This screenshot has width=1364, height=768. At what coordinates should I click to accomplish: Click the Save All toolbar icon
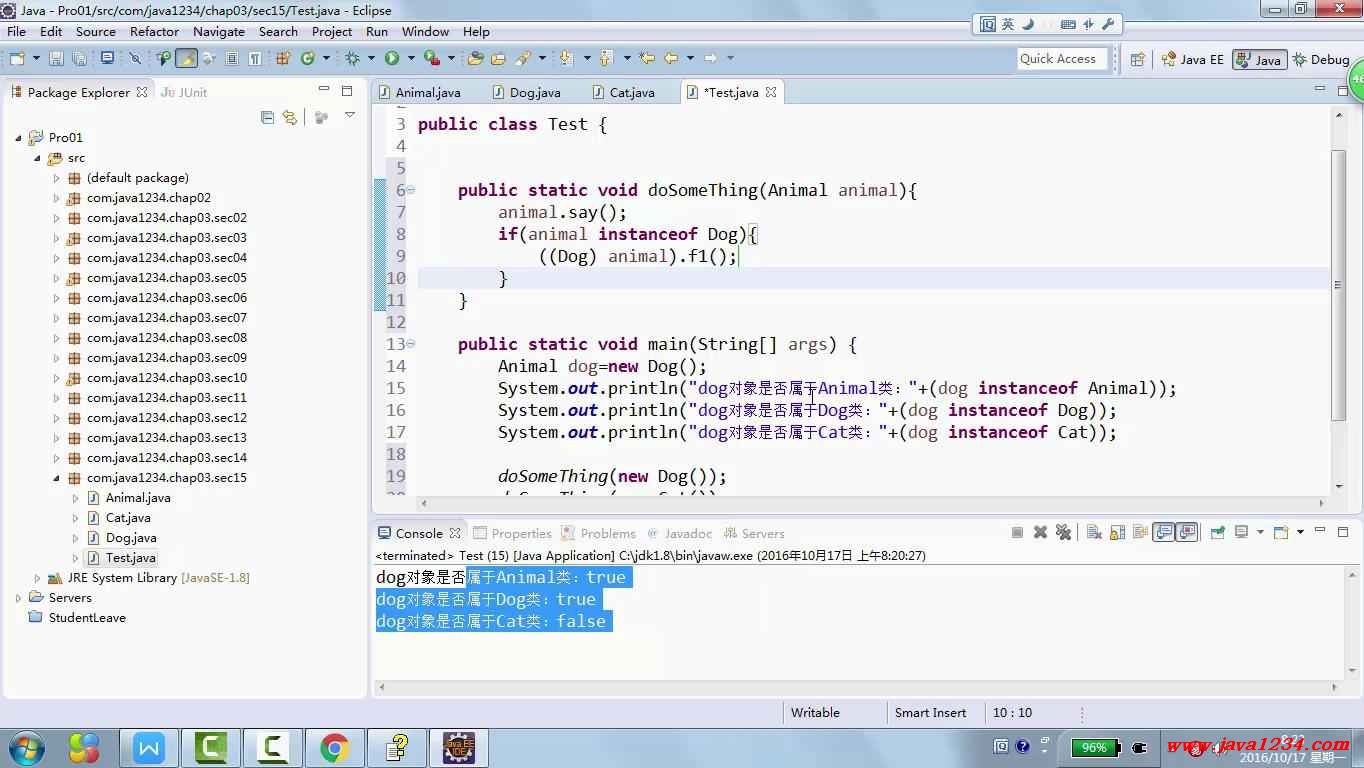[79, 58]
